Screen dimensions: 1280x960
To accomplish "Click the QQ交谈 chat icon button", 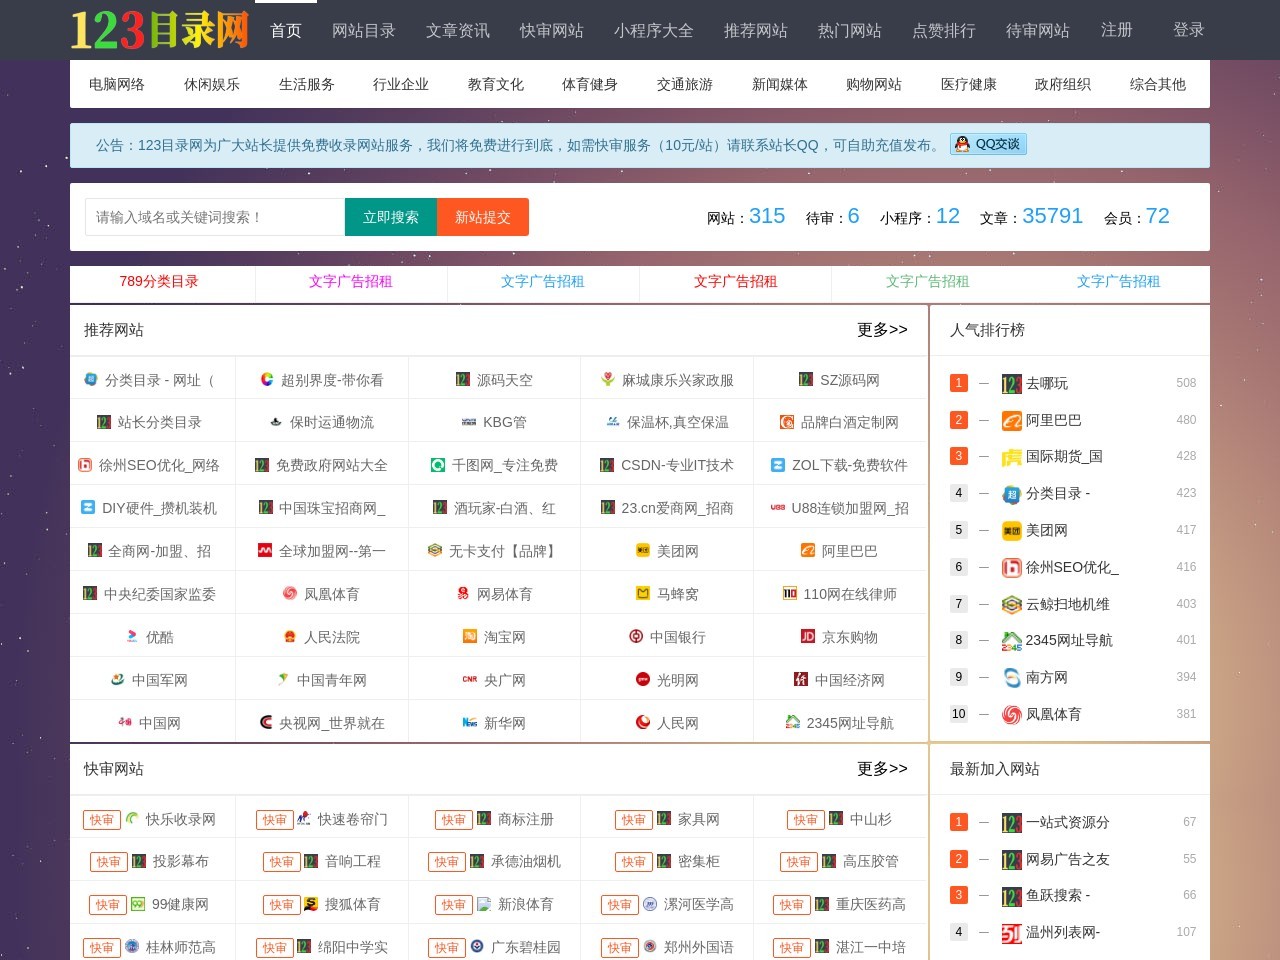I will 988,144.
